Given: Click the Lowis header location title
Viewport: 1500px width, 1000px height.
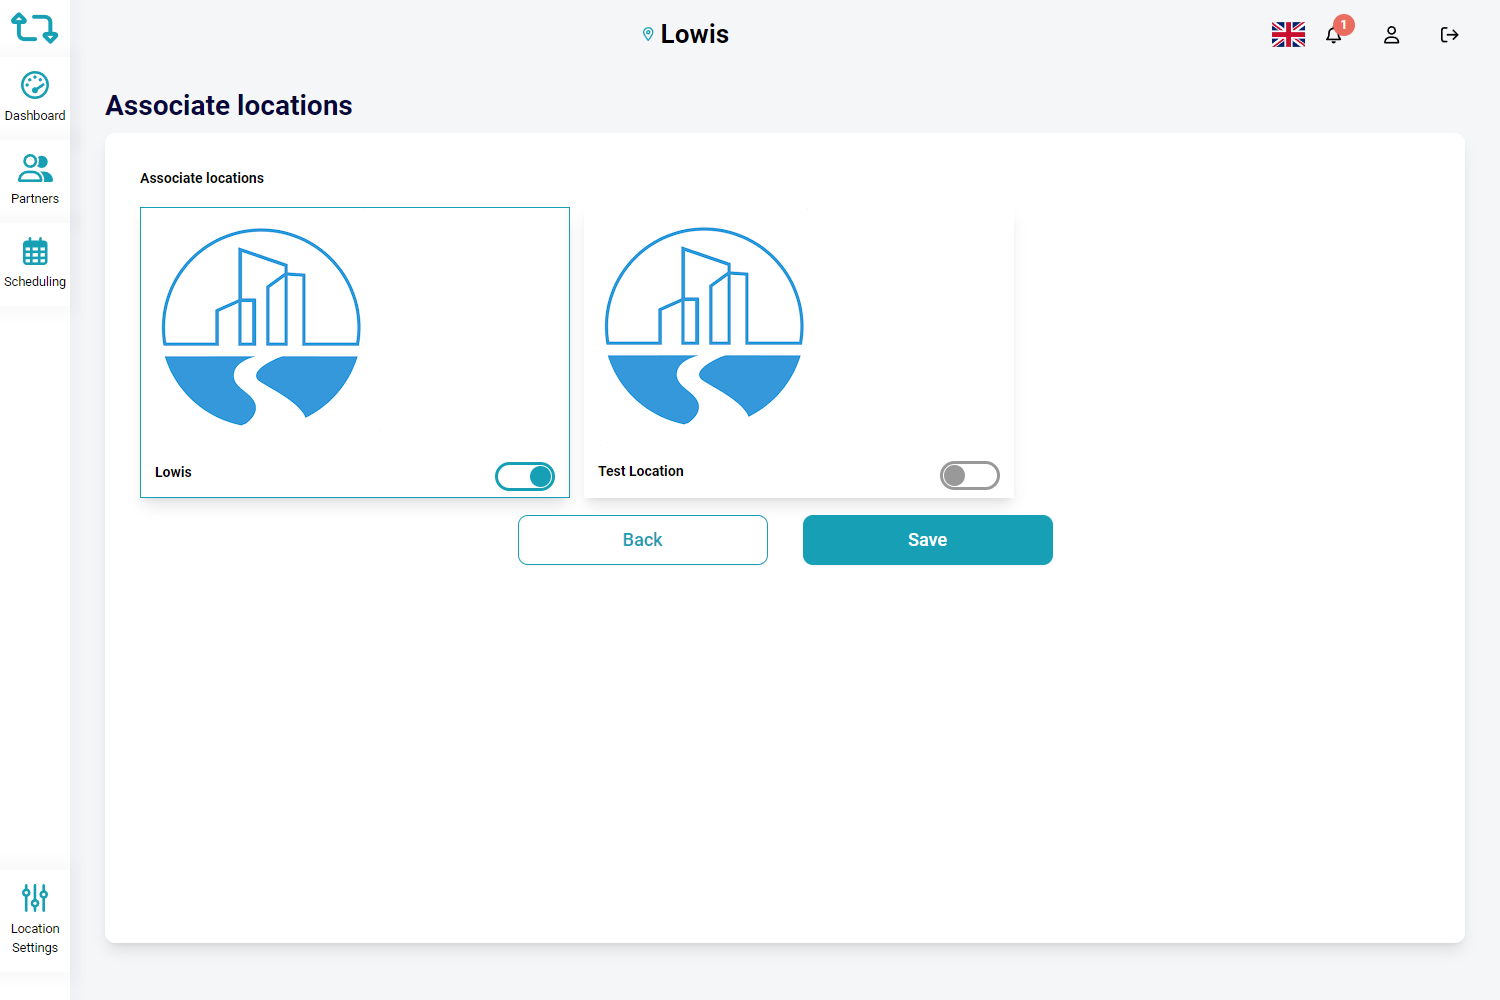Looking at the screenshot, I should click(x=695, y=34).
